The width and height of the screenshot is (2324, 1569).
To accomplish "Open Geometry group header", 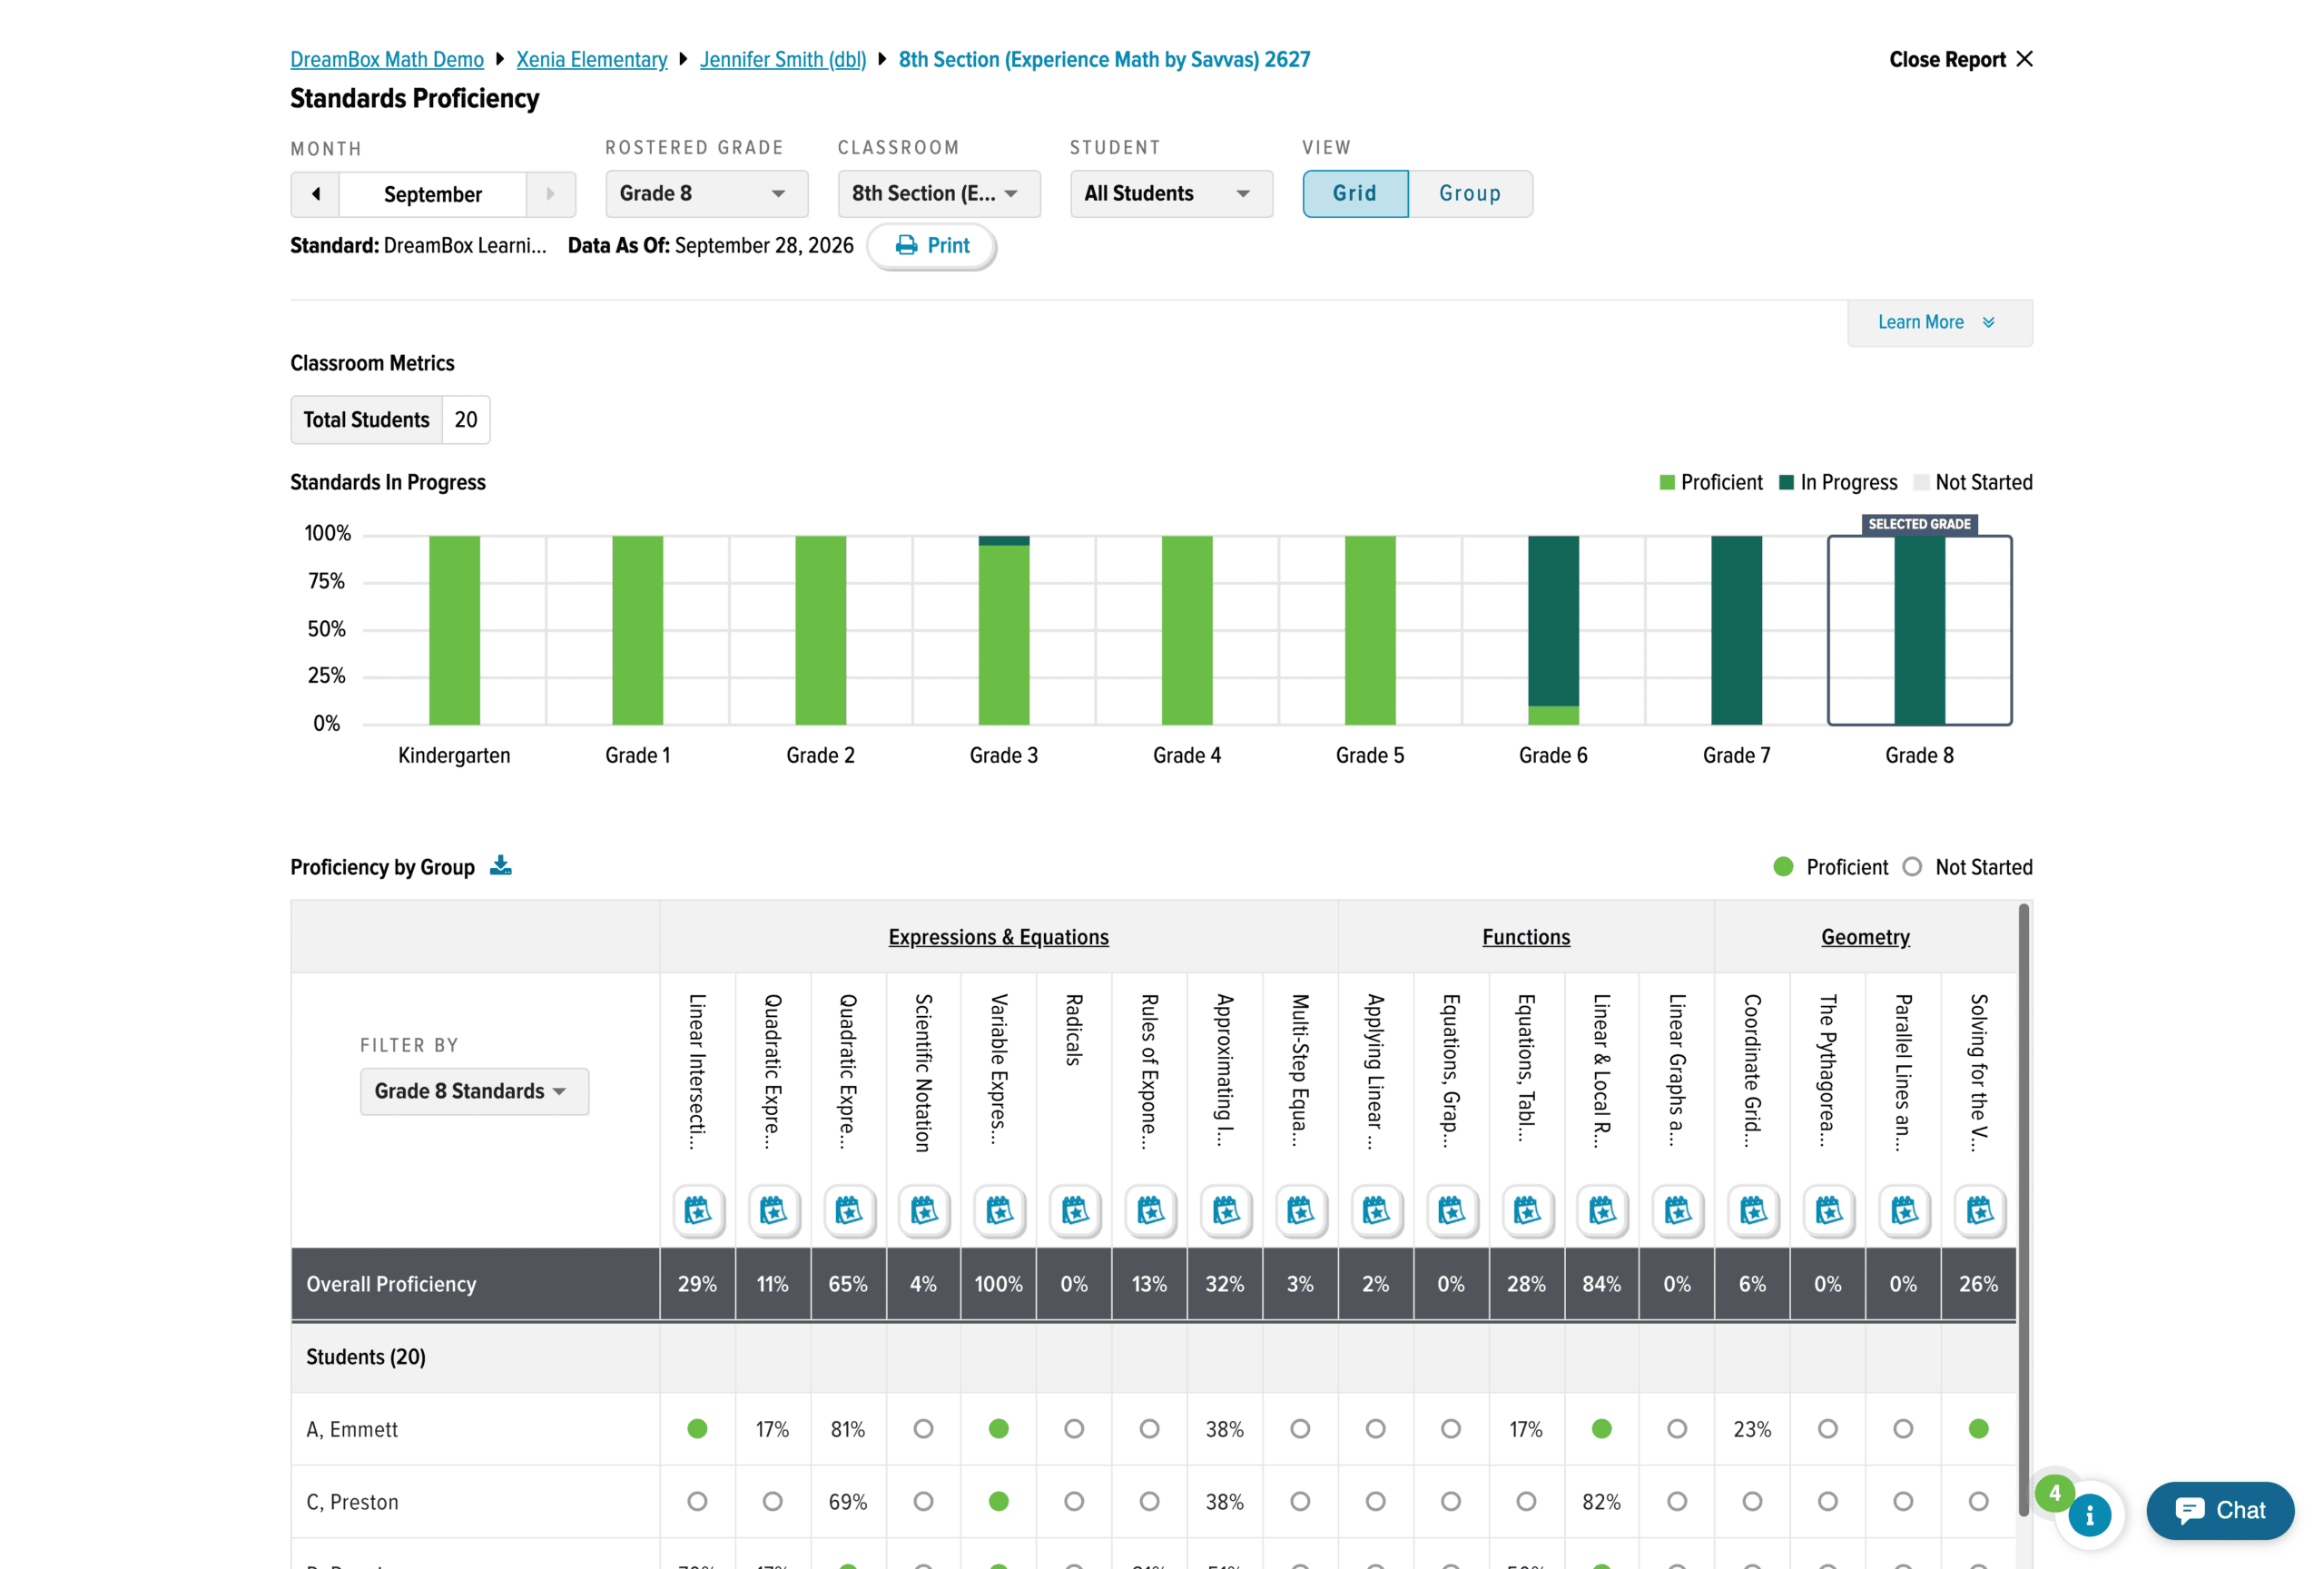I will coord(1865,937).
